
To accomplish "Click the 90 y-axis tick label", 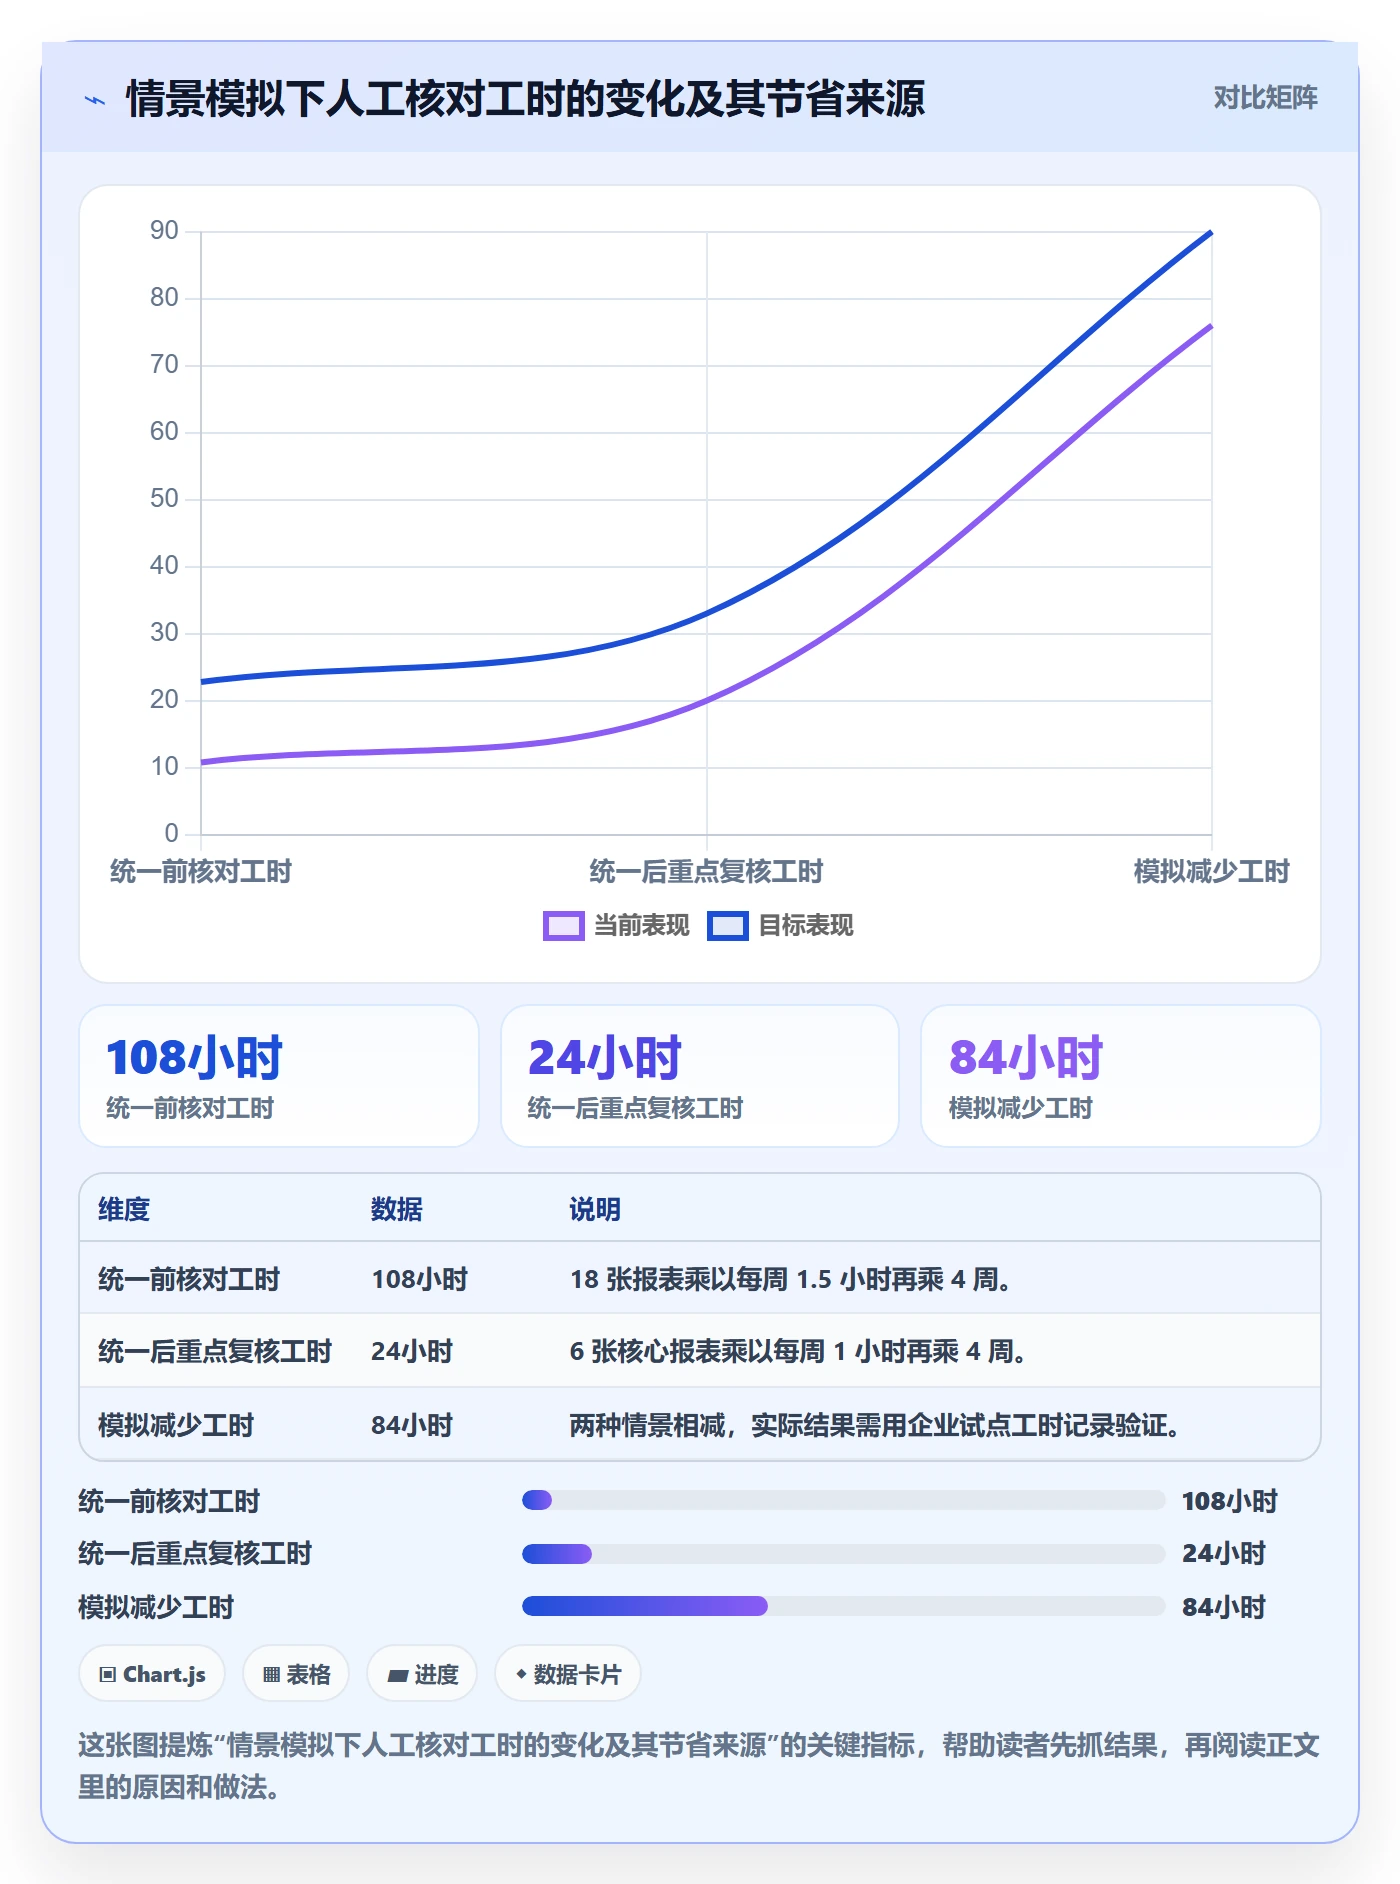I will click(x=164, y=231).
